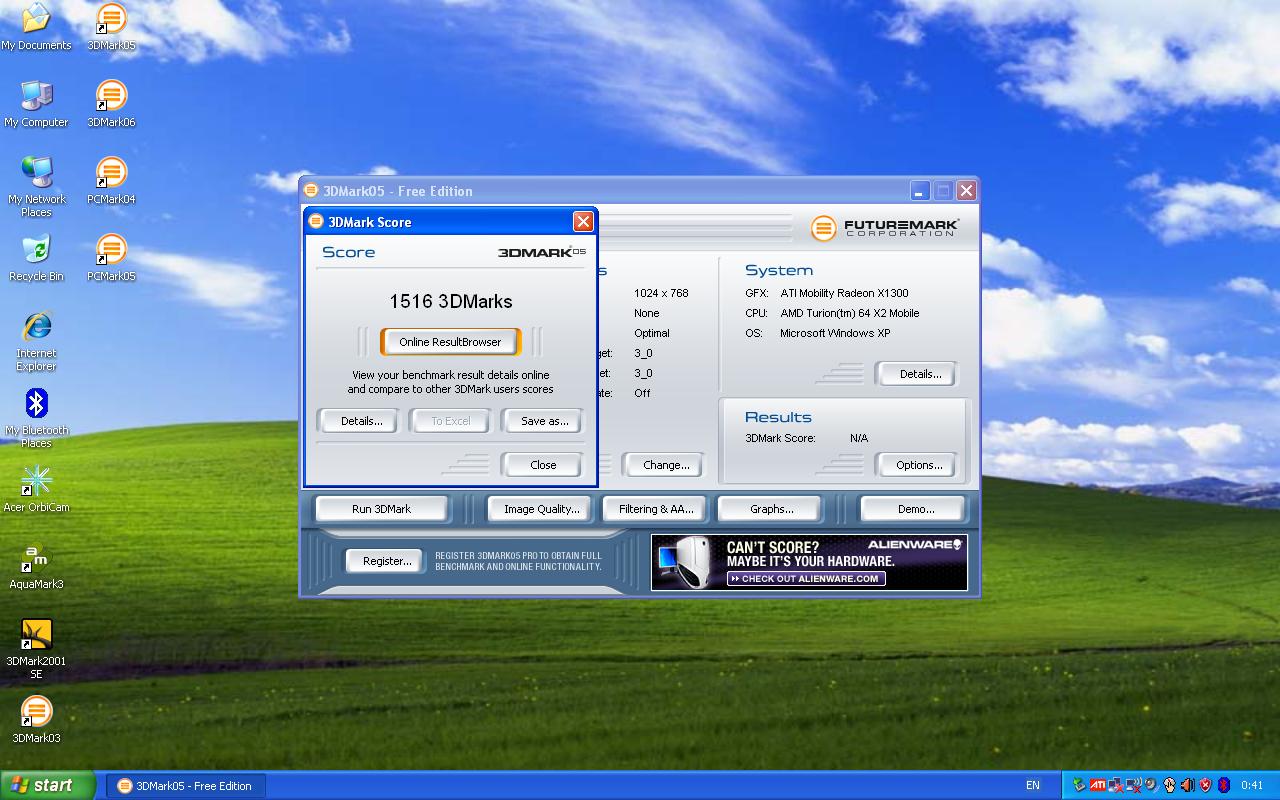
Task: Open the Online ResultBrowser
Action: tap(450, 342)
